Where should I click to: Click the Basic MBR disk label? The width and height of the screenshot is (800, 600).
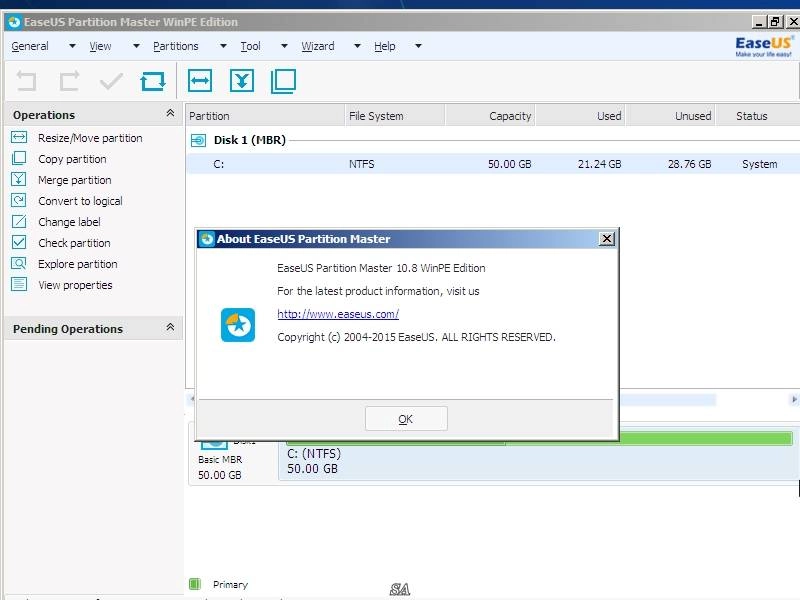(220, 459)
